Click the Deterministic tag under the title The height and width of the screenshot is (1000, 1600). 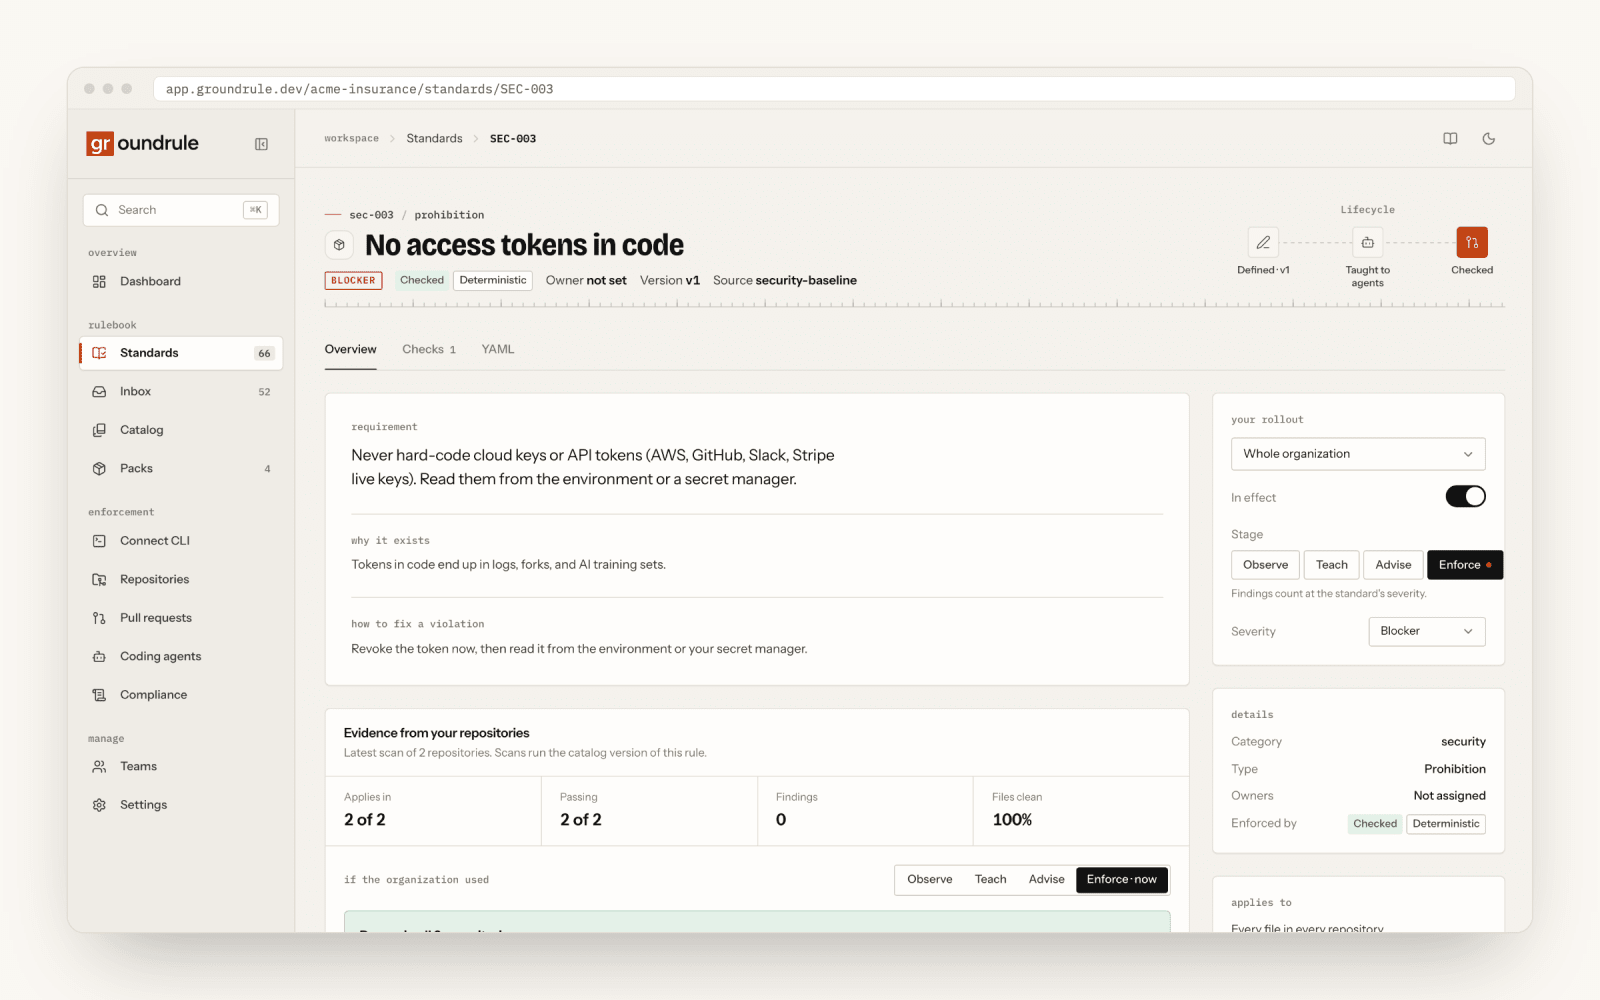(x=493, y=281)
